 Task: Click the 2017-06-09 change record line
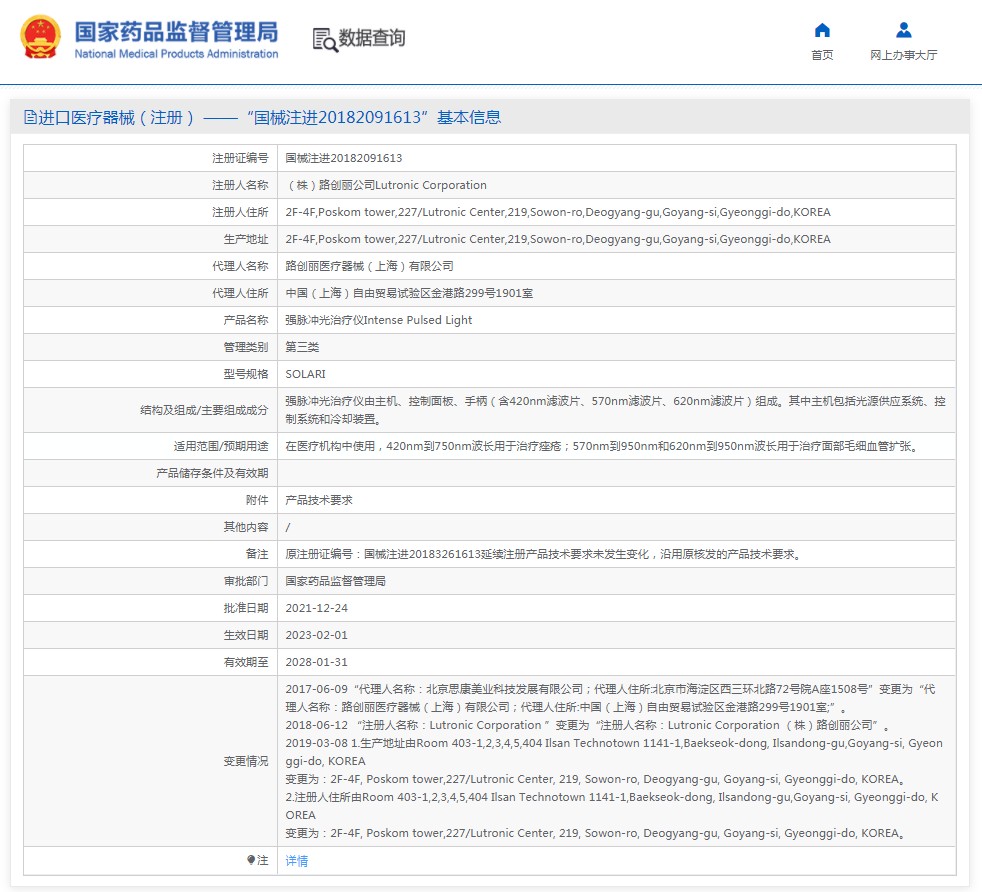click(x=611, y=698)
